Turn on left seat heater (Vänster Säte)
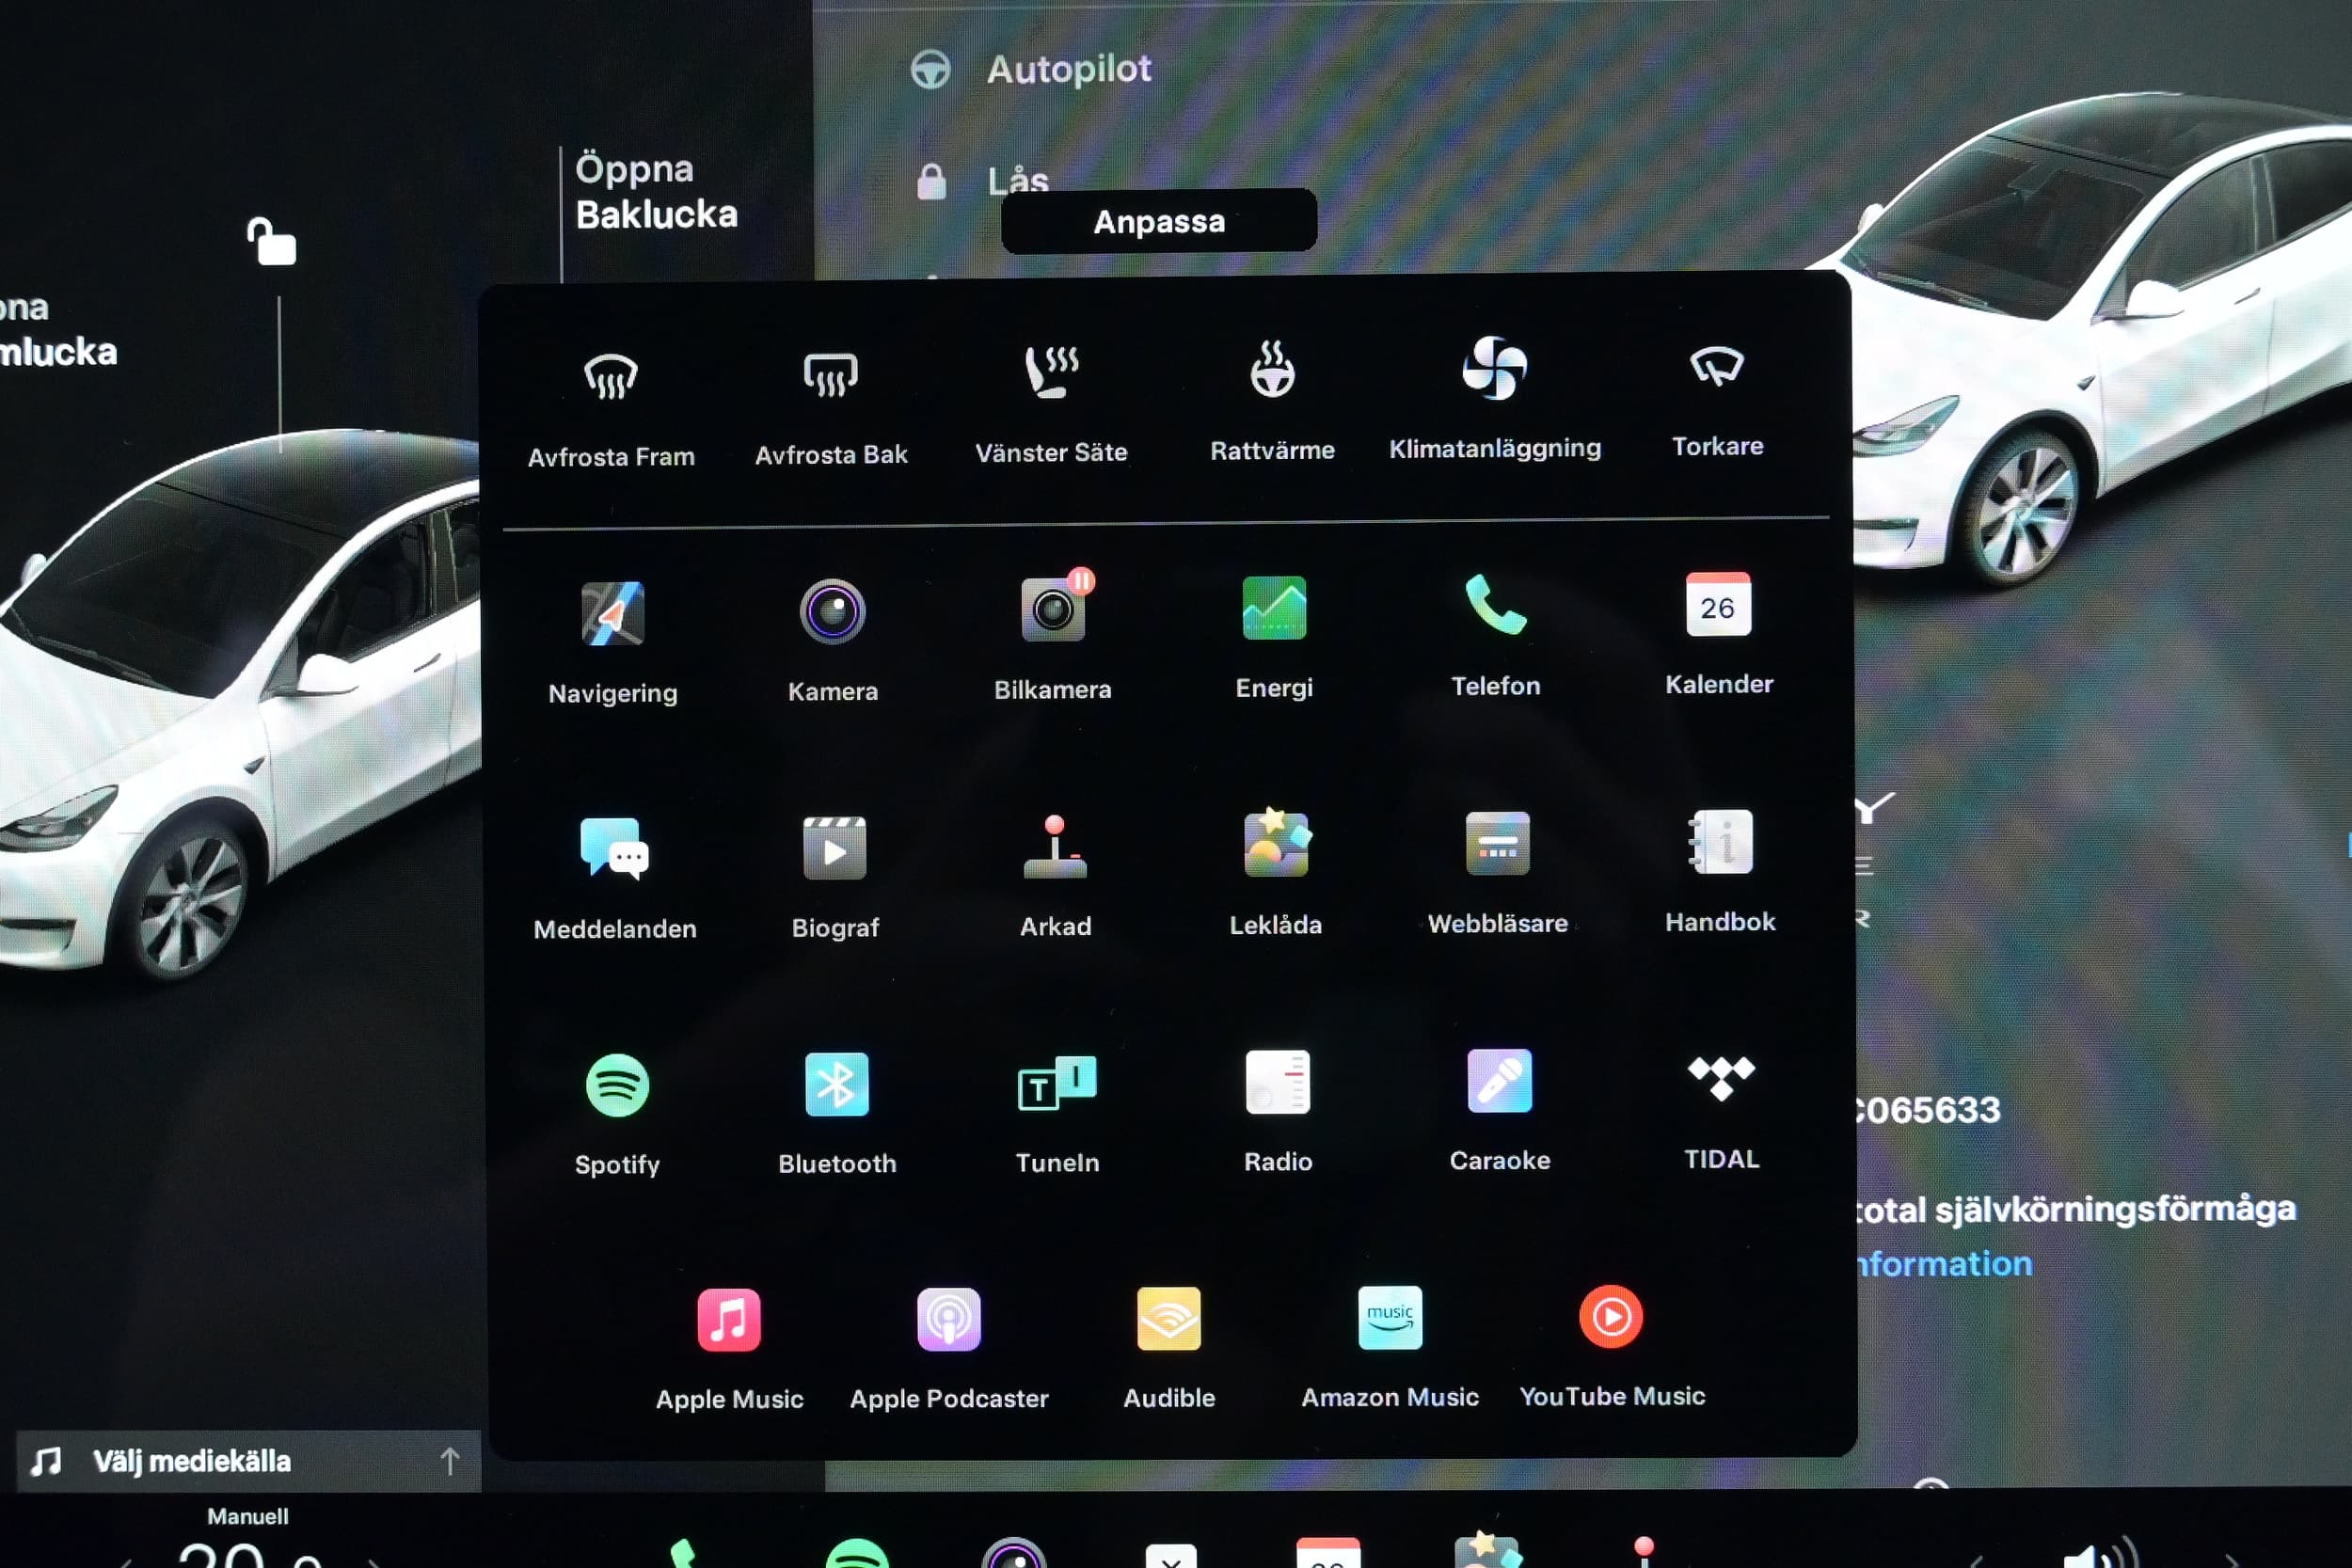The image size is (2352, 1568). click(1051, 405)
